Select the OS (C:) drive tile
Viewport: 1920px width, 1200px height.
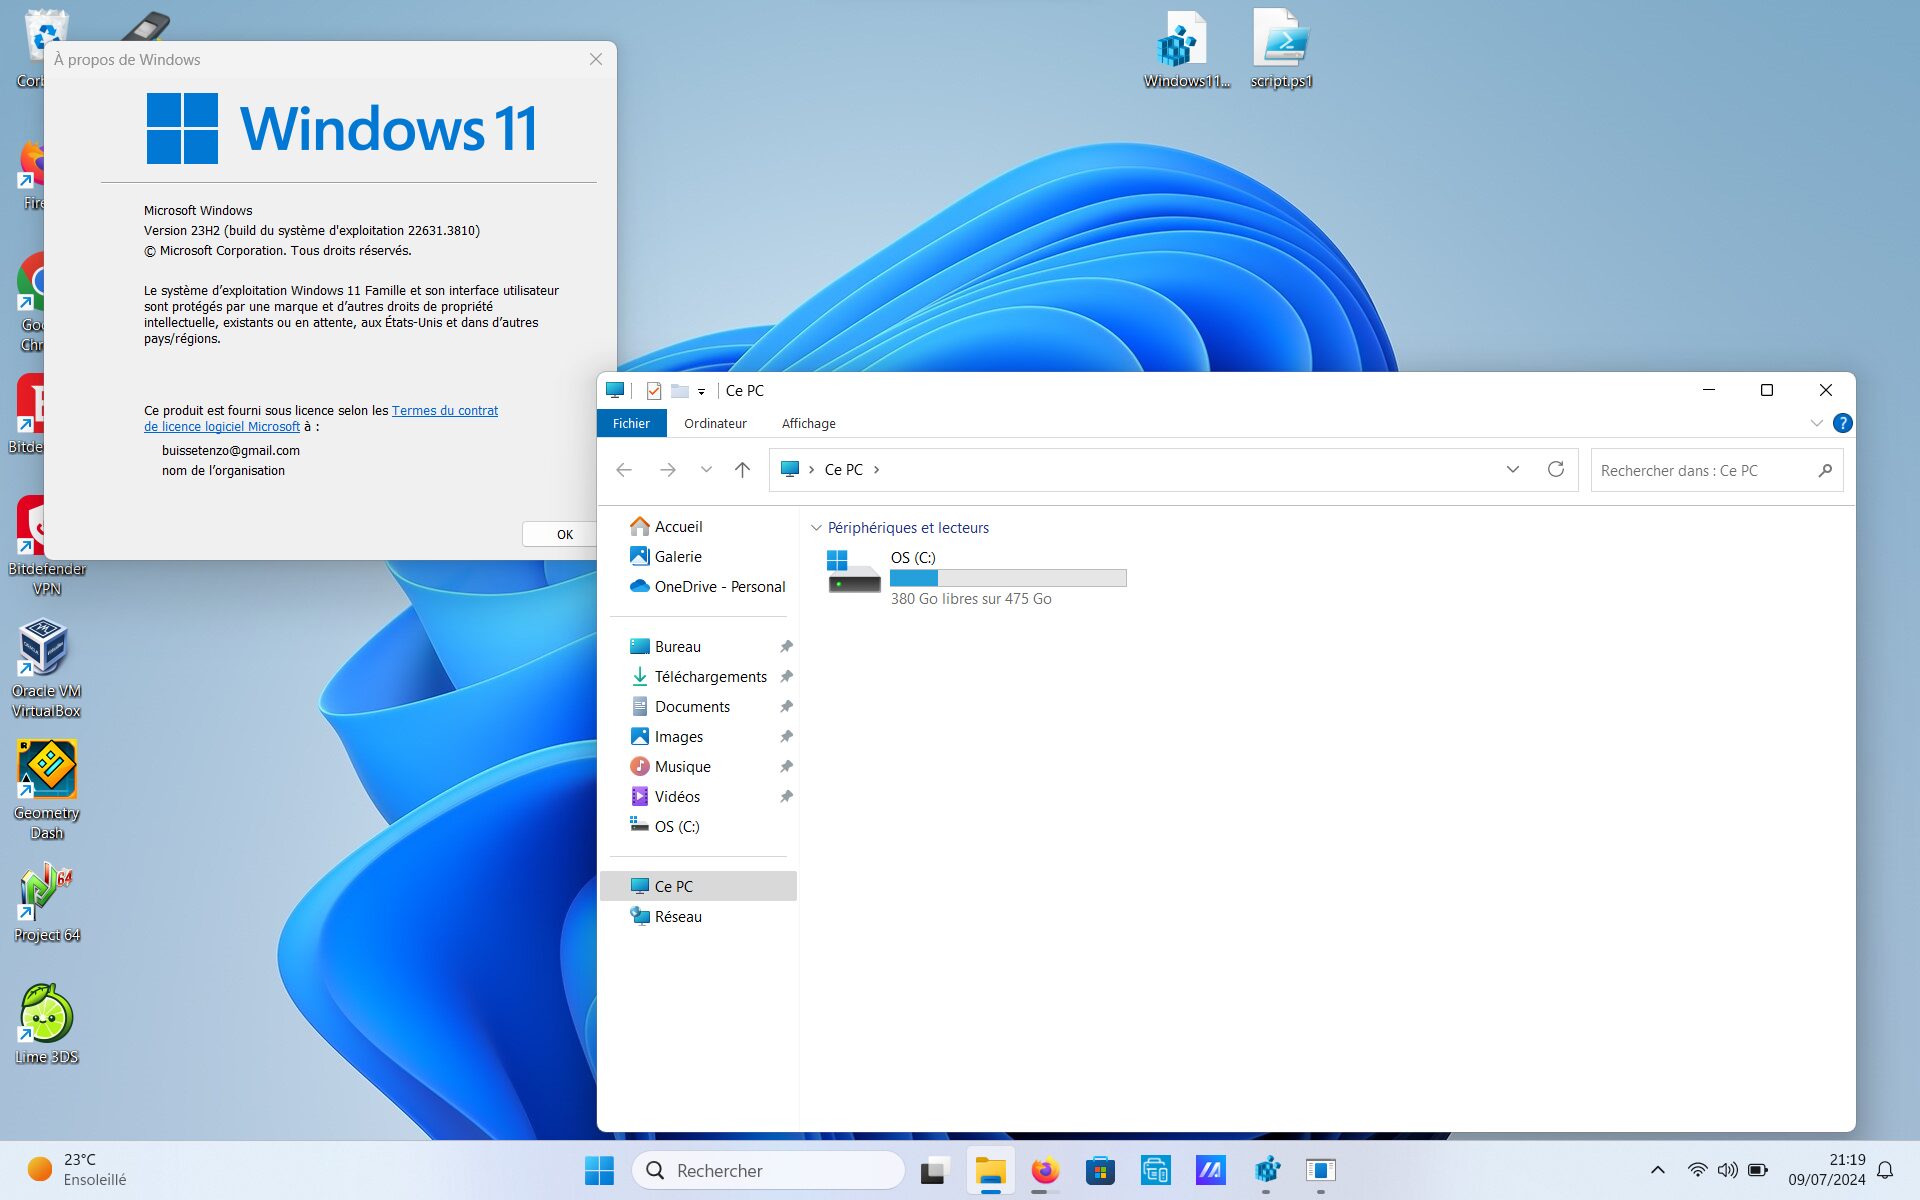click(x=976, y=578)
